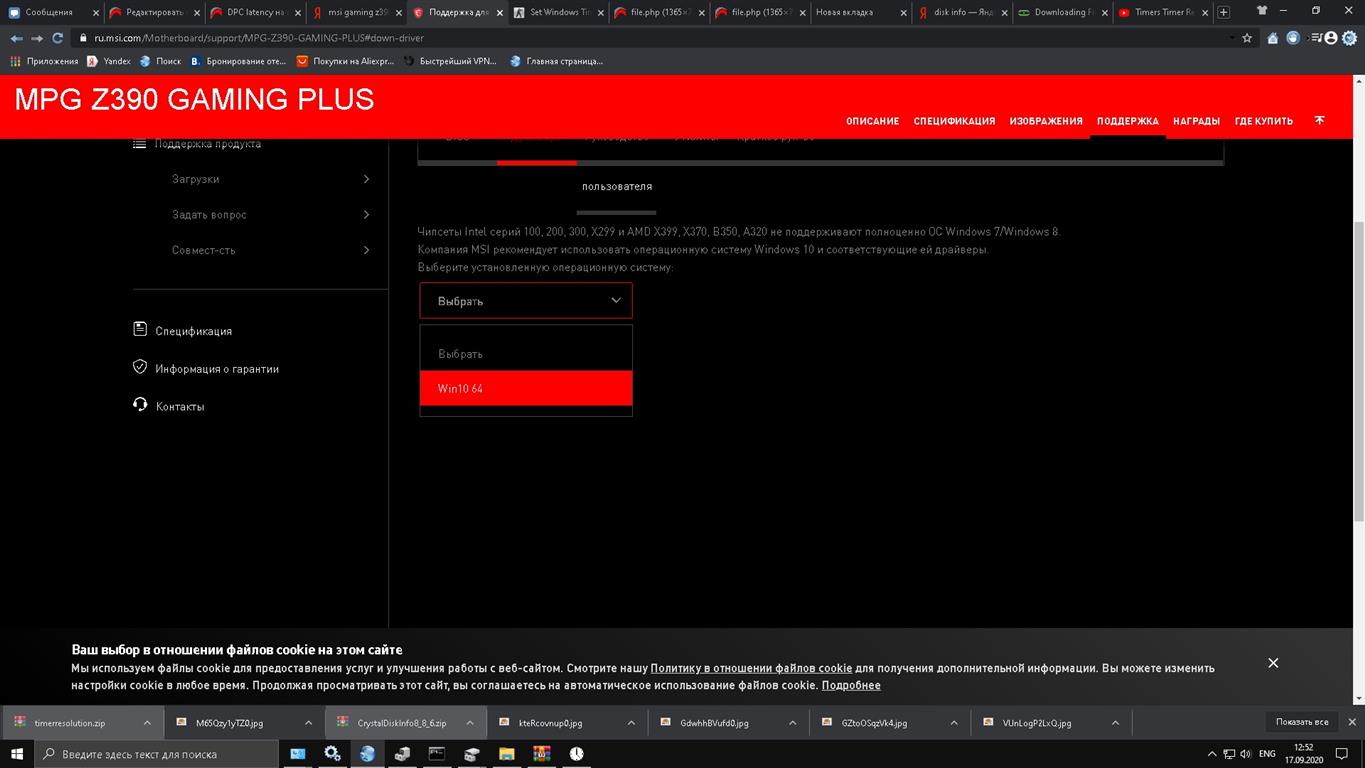Open the Chrome menu at toolbar end
1365x768 pixels.
pos(1349,38)
